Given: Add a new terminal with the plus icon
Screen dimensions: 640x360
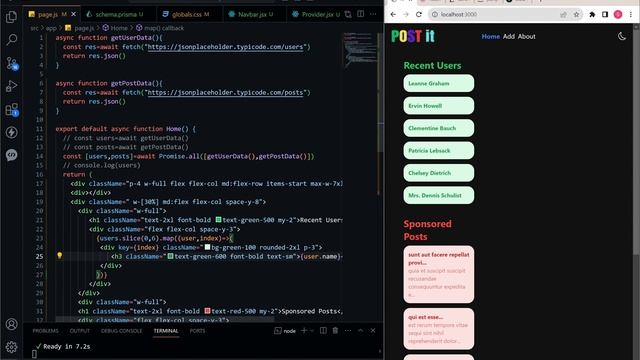Looking at the screenshot, I should click(304, 331).
